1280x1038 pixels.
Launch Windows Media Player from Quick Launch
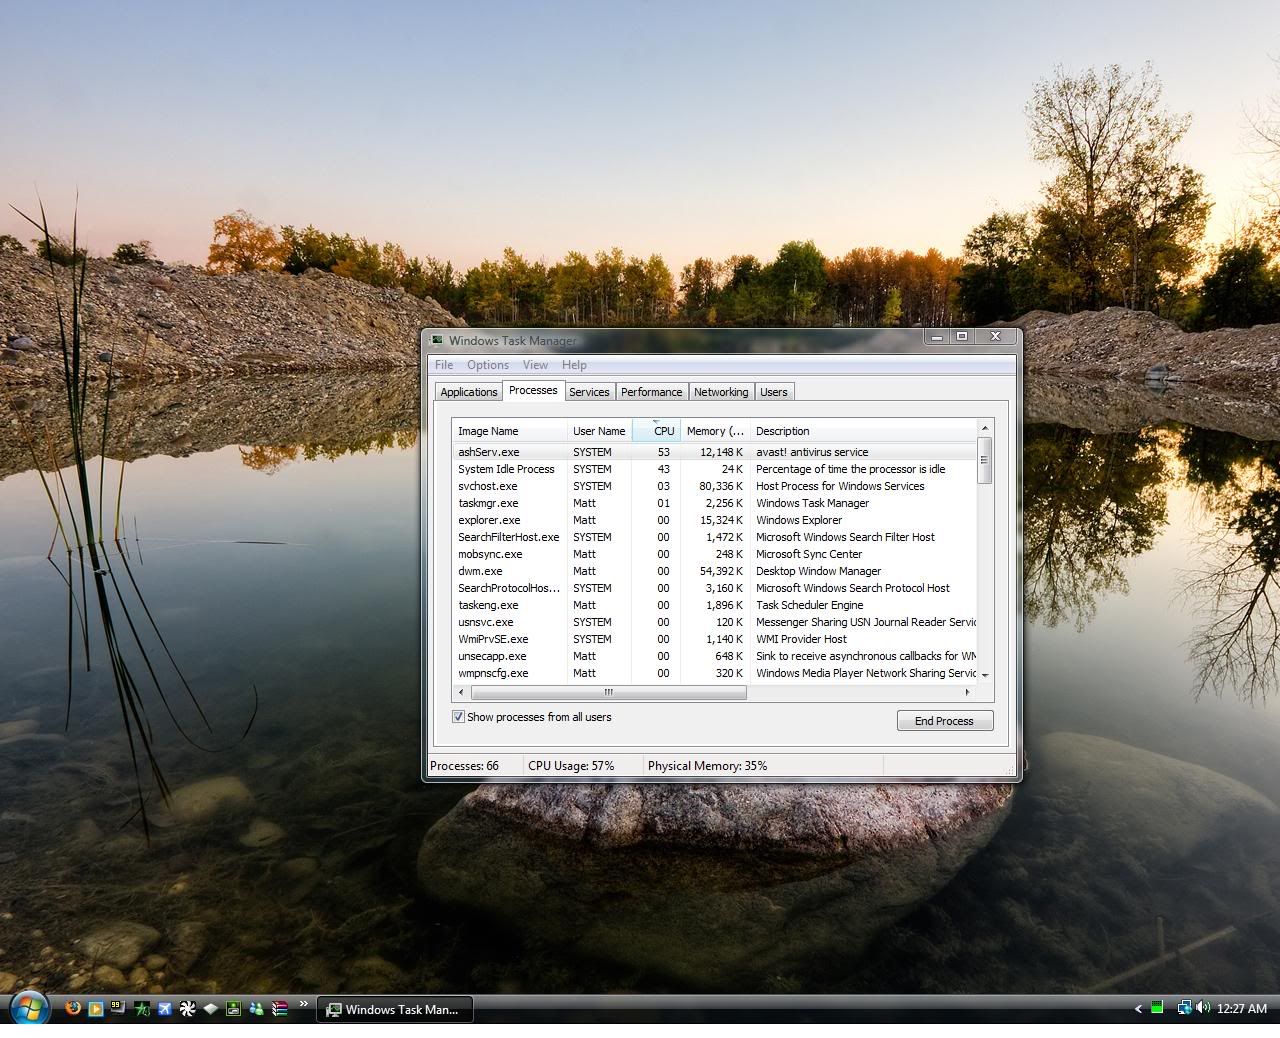(96, 1008)
